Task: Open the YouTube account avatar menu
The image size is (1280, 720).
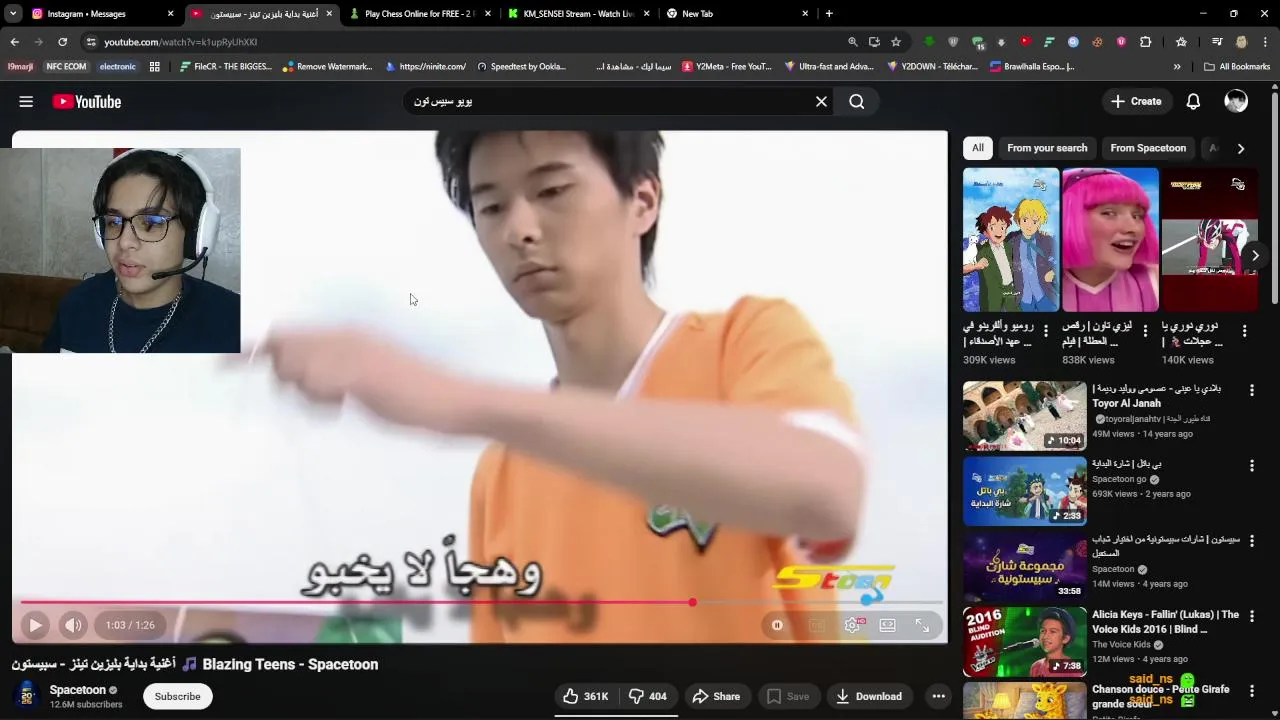Action: tap(1236, 101)
